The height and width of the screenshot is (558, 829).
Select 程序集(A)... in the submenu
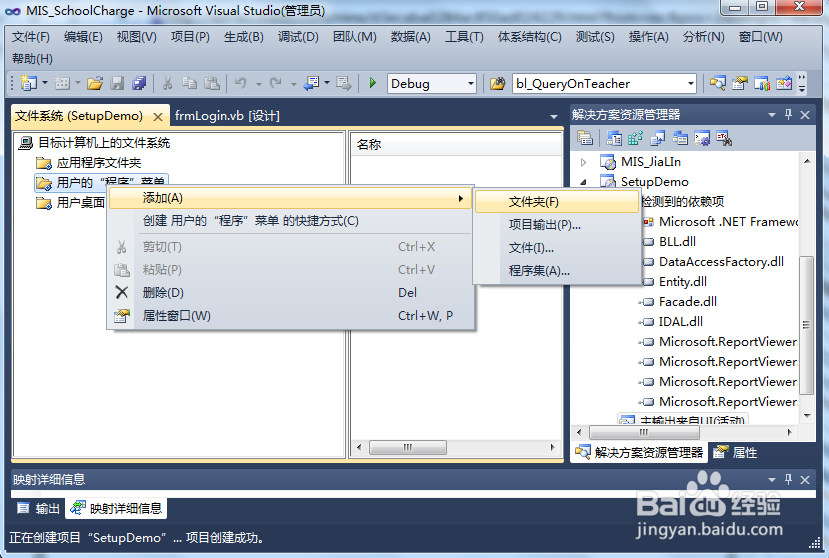557,271
